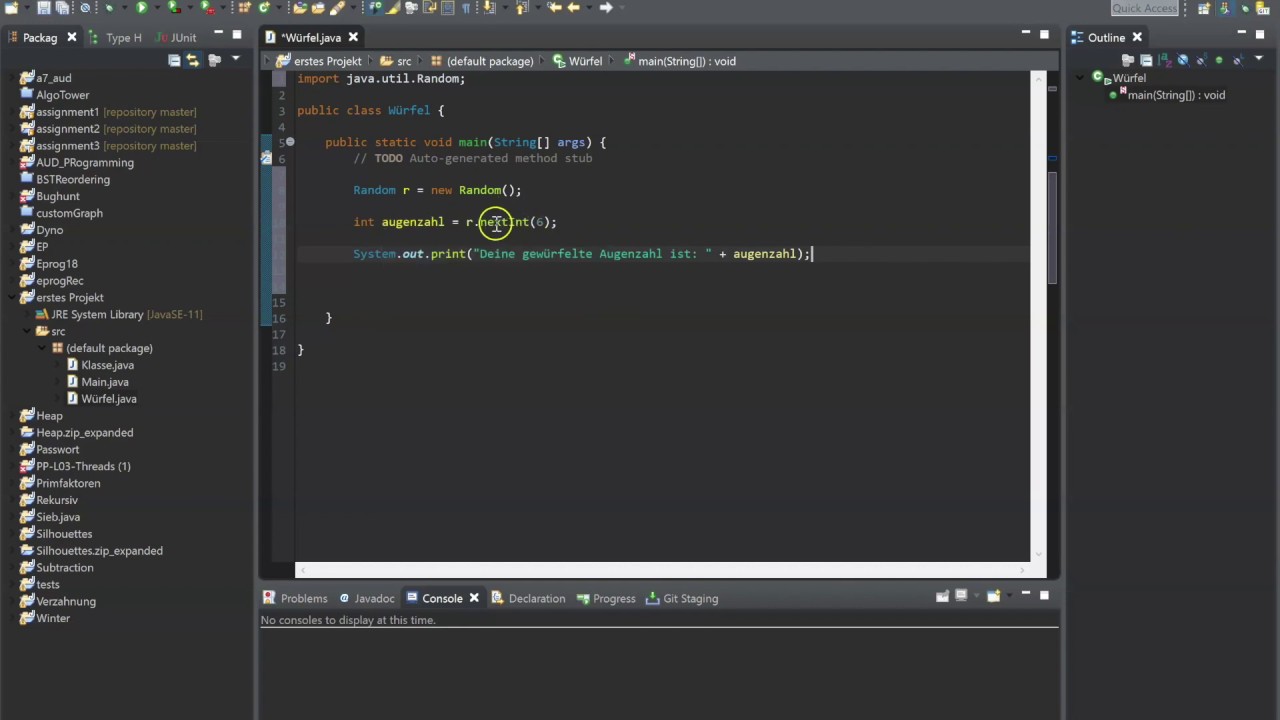The width and height of the screenshot is (1280, 720).
Task: Expand the assignment1 project node
Action: tap(12, 112)
